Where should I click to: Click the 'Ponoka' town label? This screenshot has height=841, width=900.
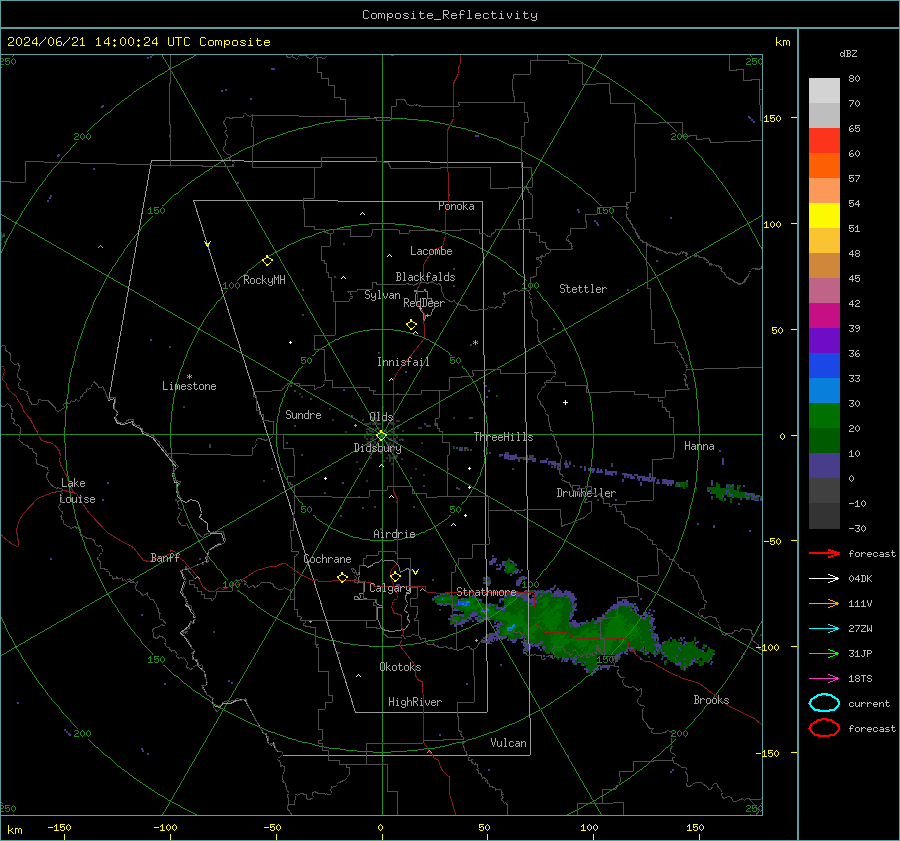[456, 206]
